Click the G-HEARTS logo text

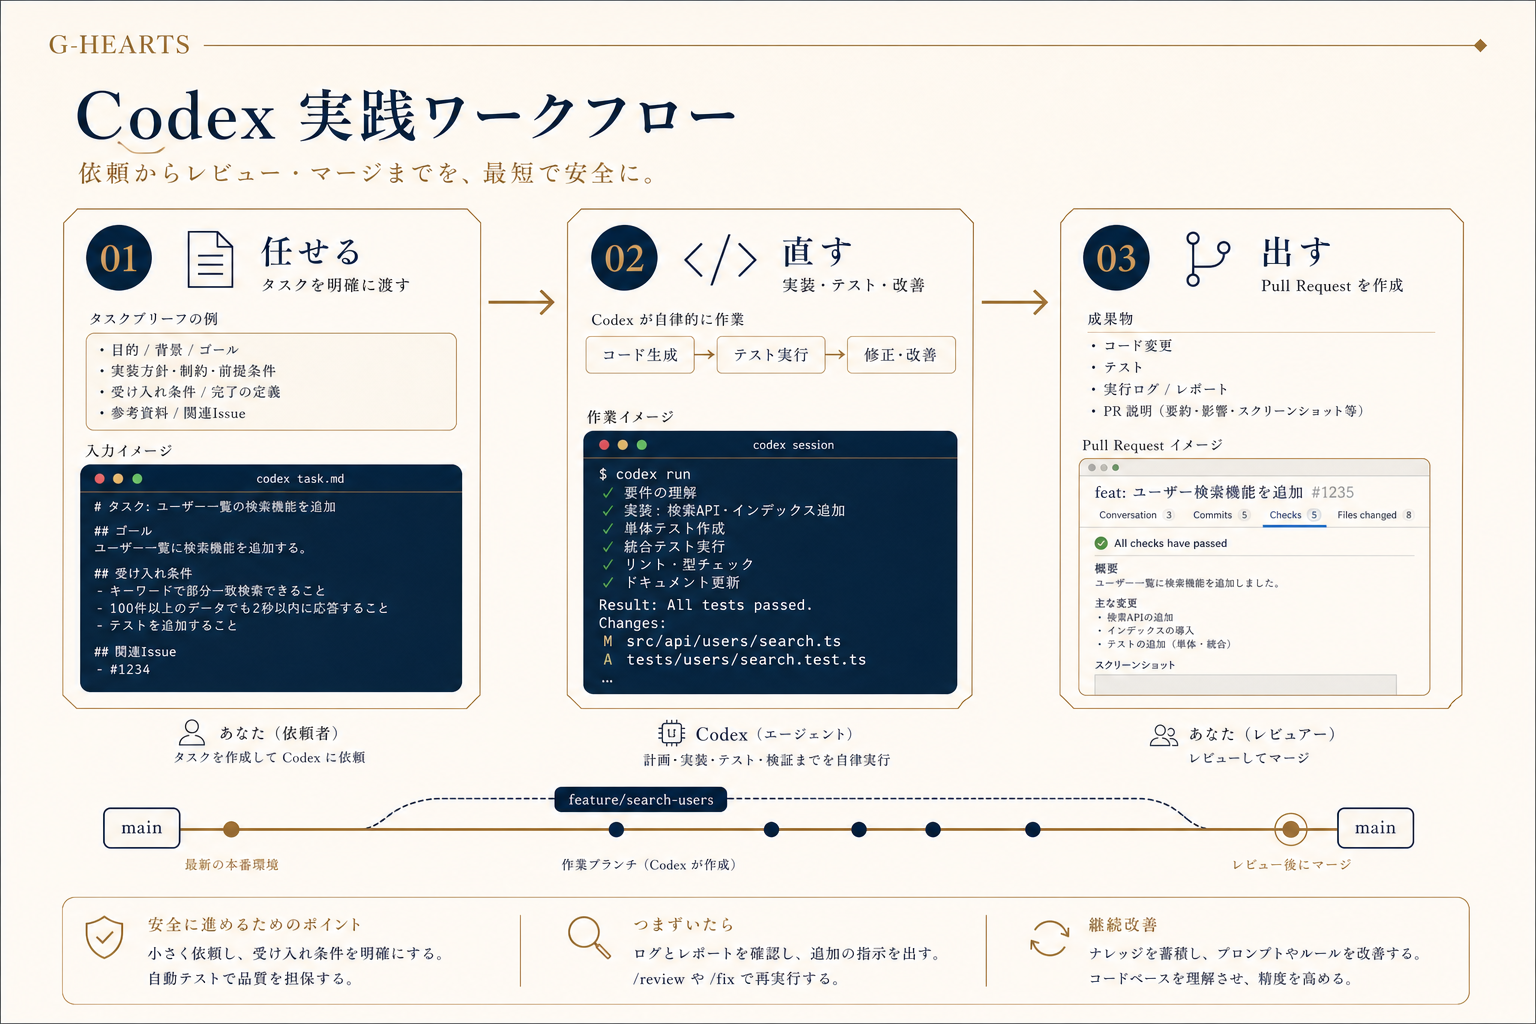[x=119, y=45]
